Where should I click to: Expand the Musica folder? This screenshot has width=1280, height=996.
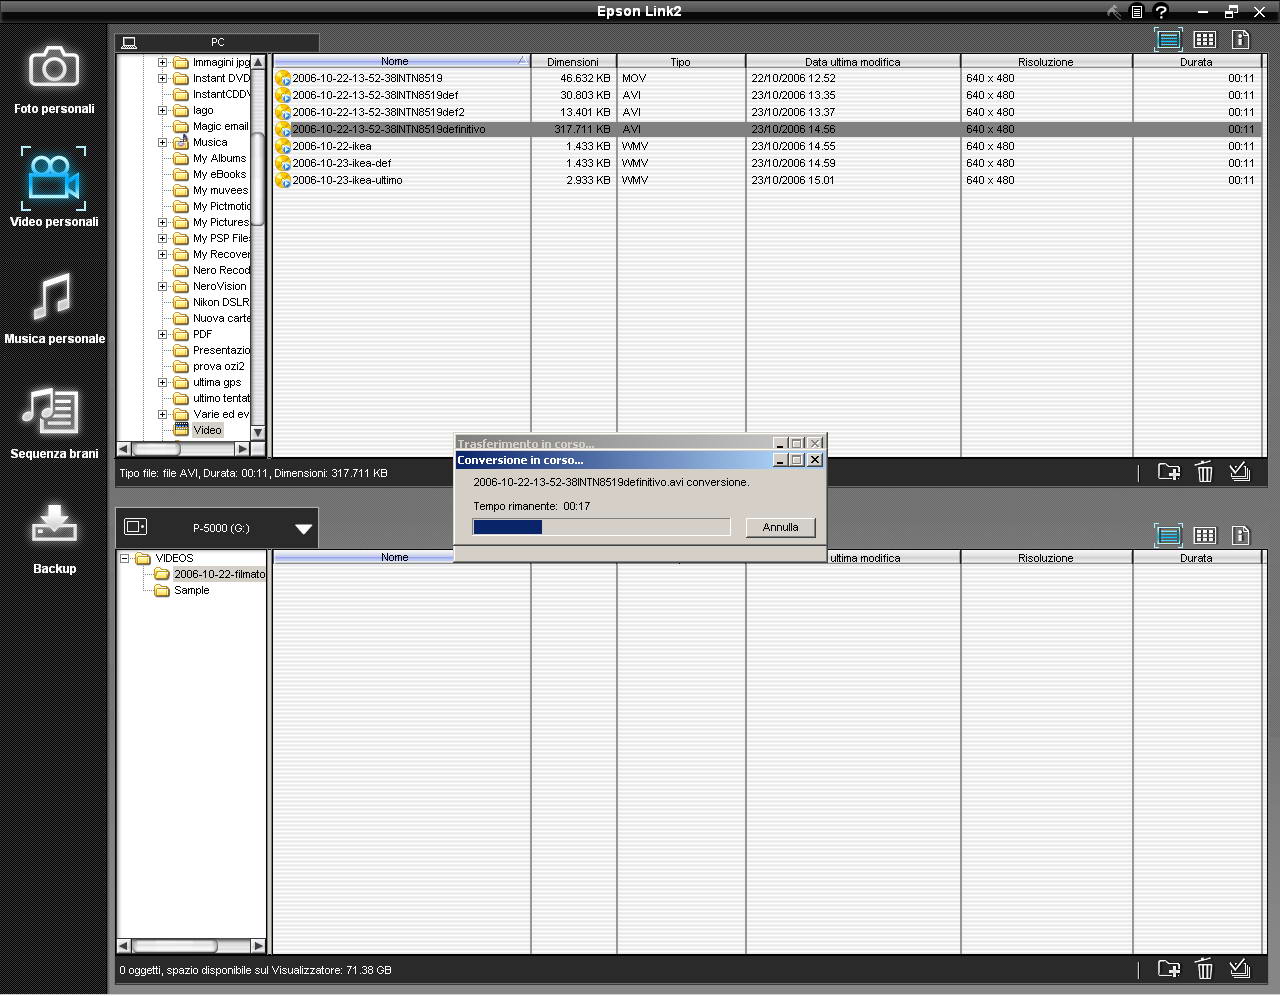tap(162, 142)
